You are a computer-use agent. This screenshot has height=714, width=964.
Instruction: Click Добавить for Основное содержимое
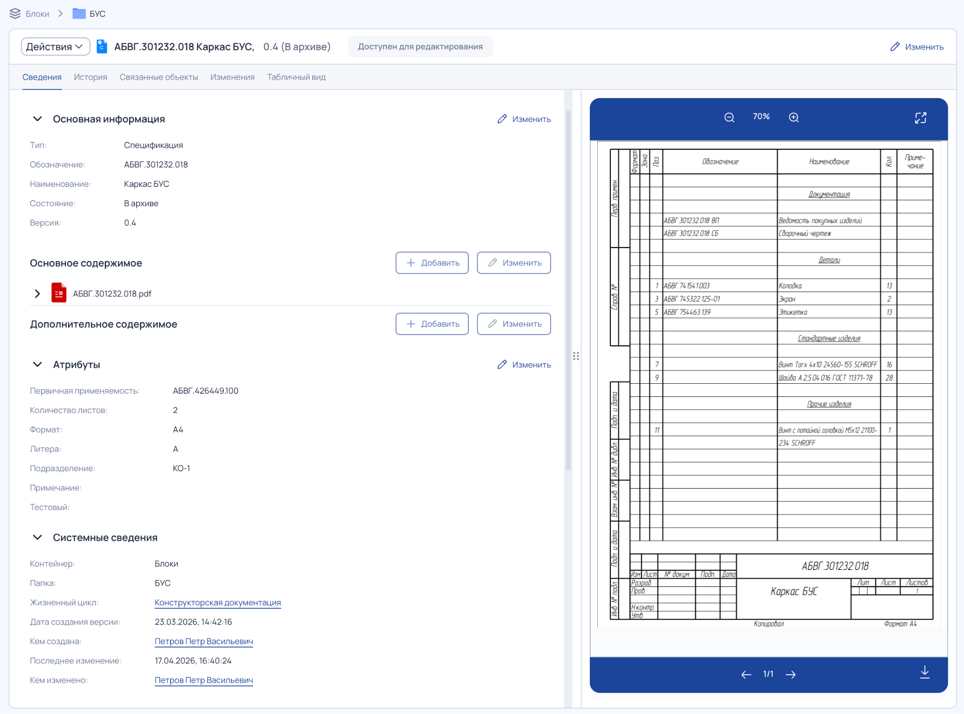[432, 263]
